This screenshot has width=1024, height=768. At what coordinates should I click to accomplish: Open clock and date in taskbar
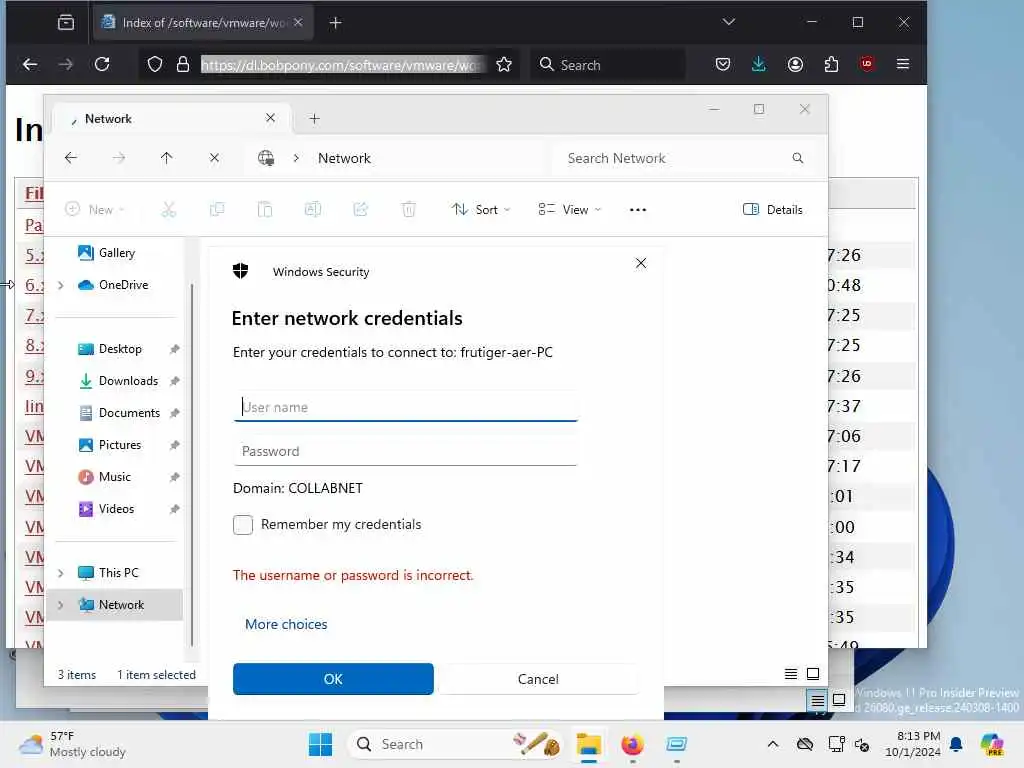pyautogui.click(x=912, y=744)
